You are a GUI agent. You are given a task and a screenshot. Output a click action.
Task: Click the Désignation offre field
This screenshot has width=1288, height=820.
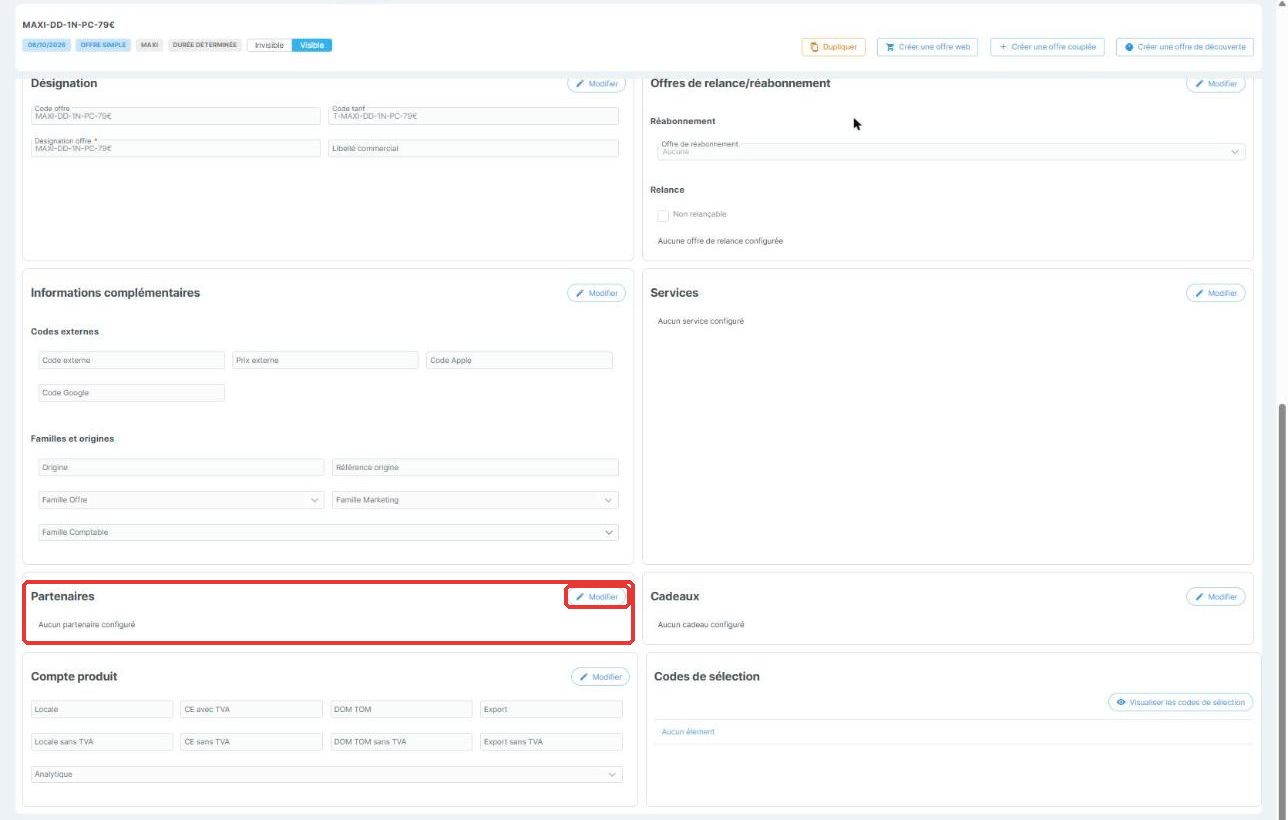point(176,148)
